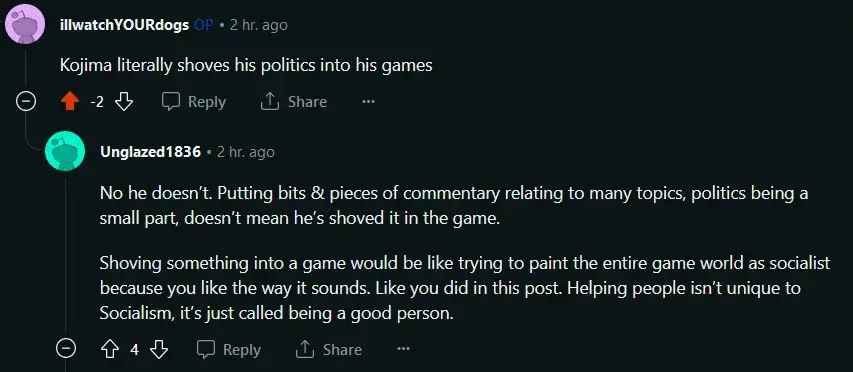The height and width of the screenshot is (372, 853).
Task: Click the share arrow icon under Unglazed1836 comment
Action: coord(305,349)
